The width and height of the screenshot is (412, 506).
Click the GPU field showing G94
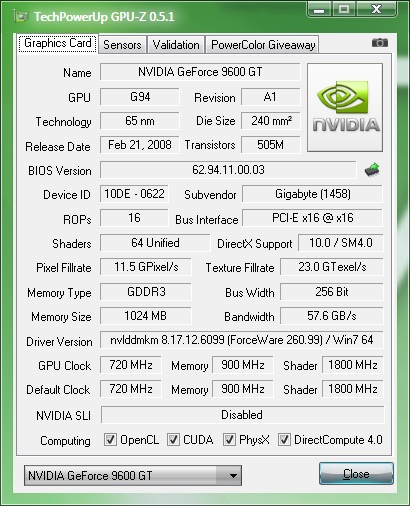pos(140,97)
